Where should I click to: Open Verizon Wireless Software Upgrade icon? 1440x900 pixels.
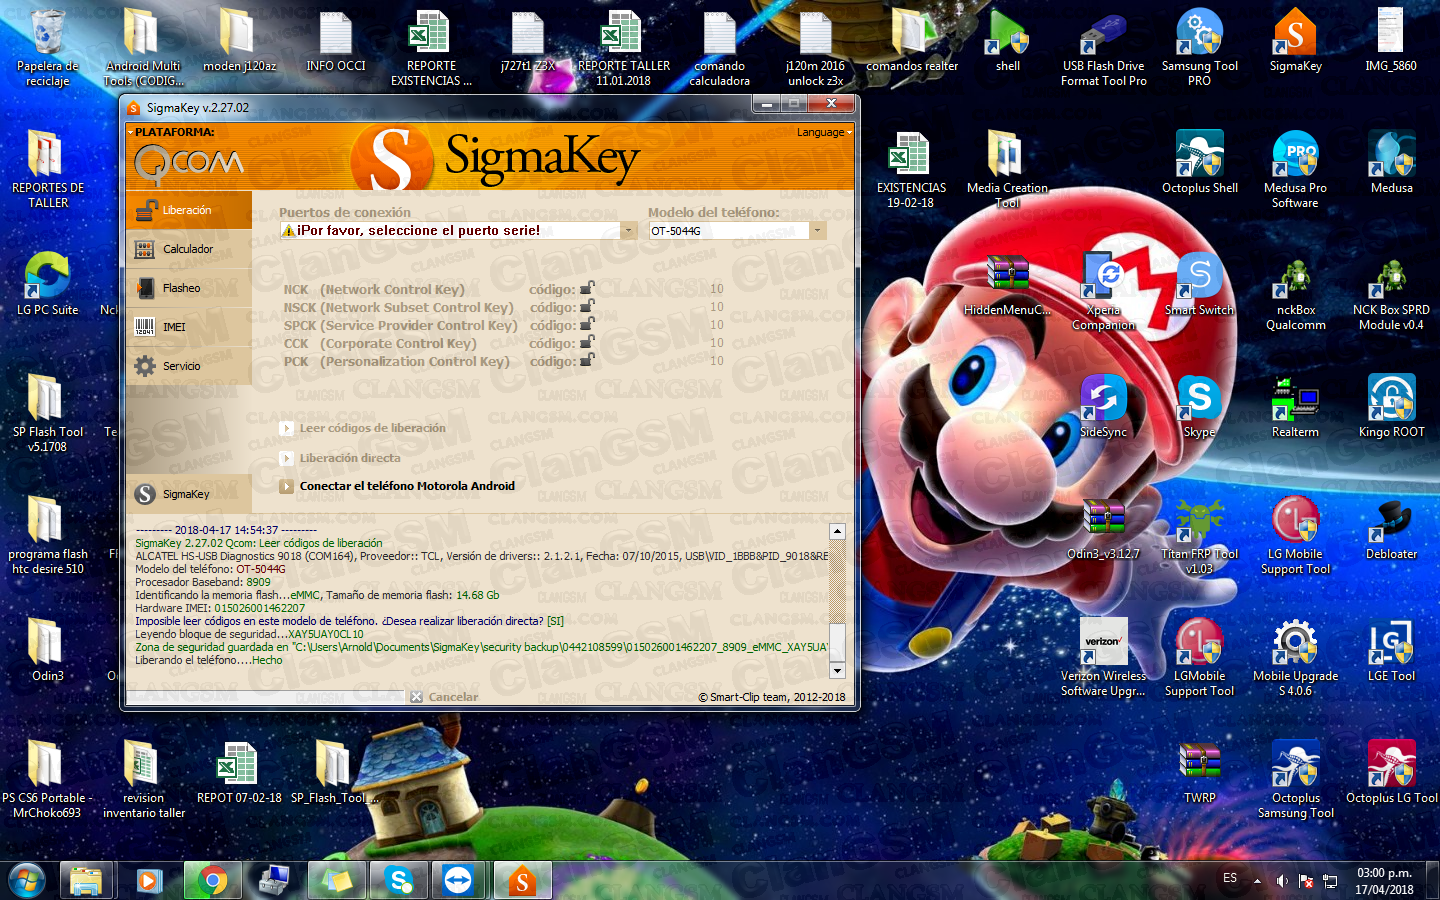(1103, 657)
